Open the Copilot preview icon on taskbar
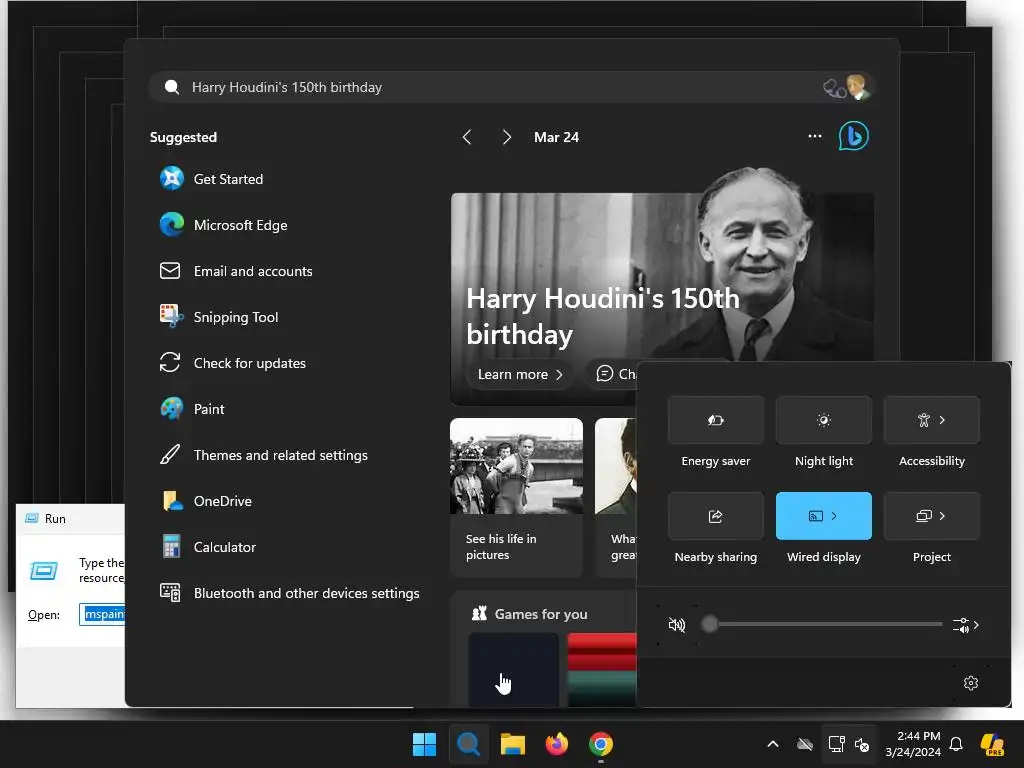The image size is (1024, 768). tap(993, 744)
